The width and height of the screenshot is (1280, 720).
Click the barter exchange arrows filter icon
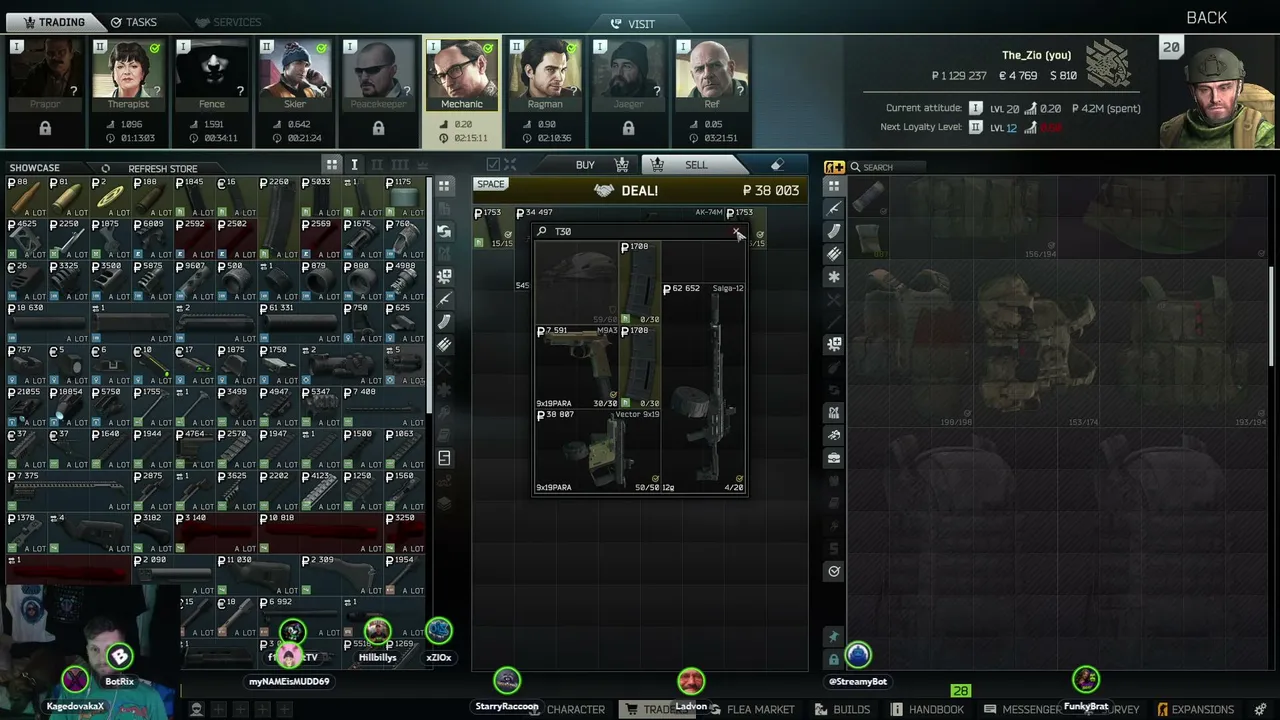coord(445,231)
